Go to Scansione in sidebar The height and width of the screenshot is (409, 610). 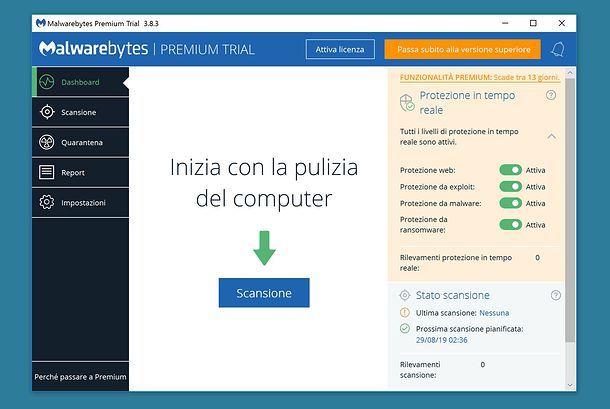tap(81, 112)
